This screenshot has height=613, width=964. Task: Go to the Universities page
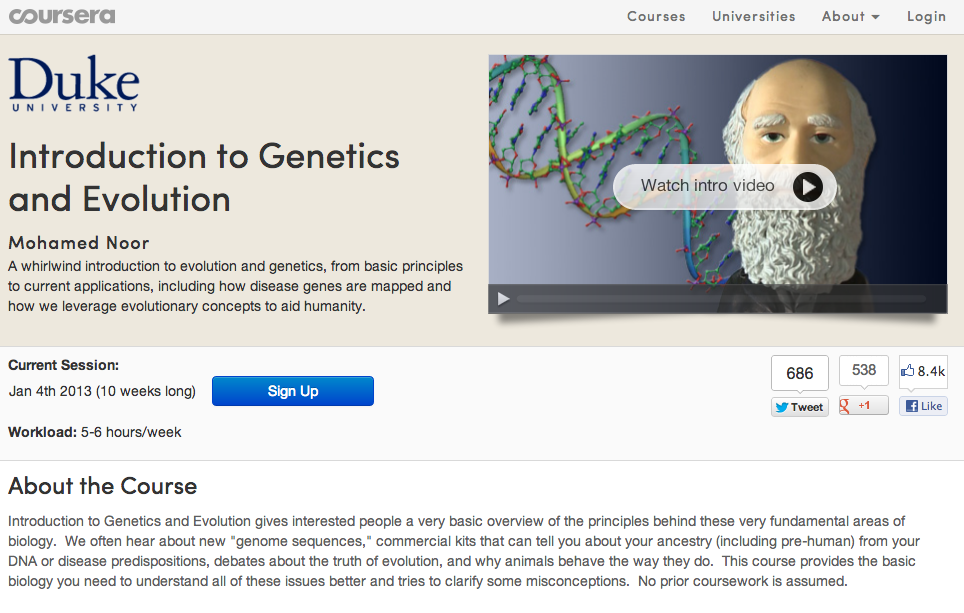click(x=754, y=16)
